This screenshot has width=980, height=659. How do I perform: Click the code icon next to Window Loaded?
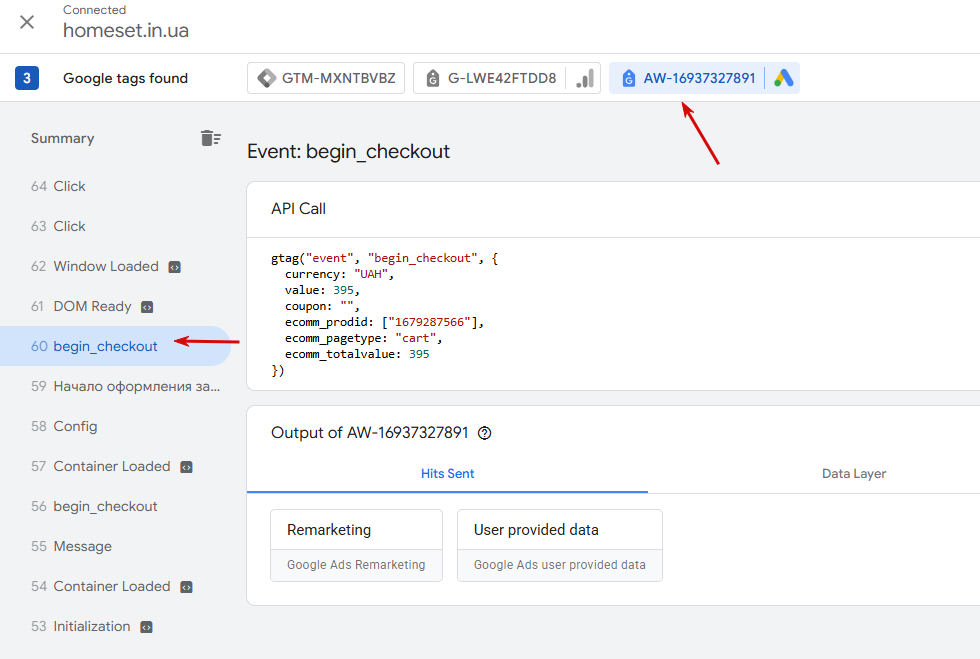coord(175,267)
